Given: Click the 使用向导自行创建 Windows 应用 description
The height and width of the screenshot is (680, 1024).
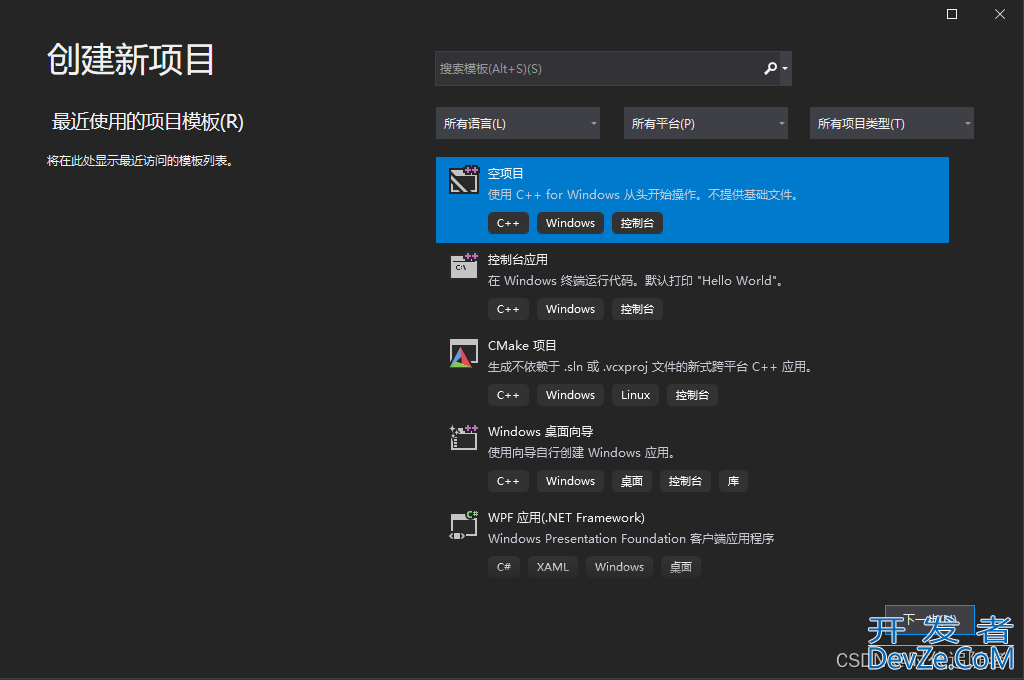Looking at the screenshot, I should [x=582, y=453].
